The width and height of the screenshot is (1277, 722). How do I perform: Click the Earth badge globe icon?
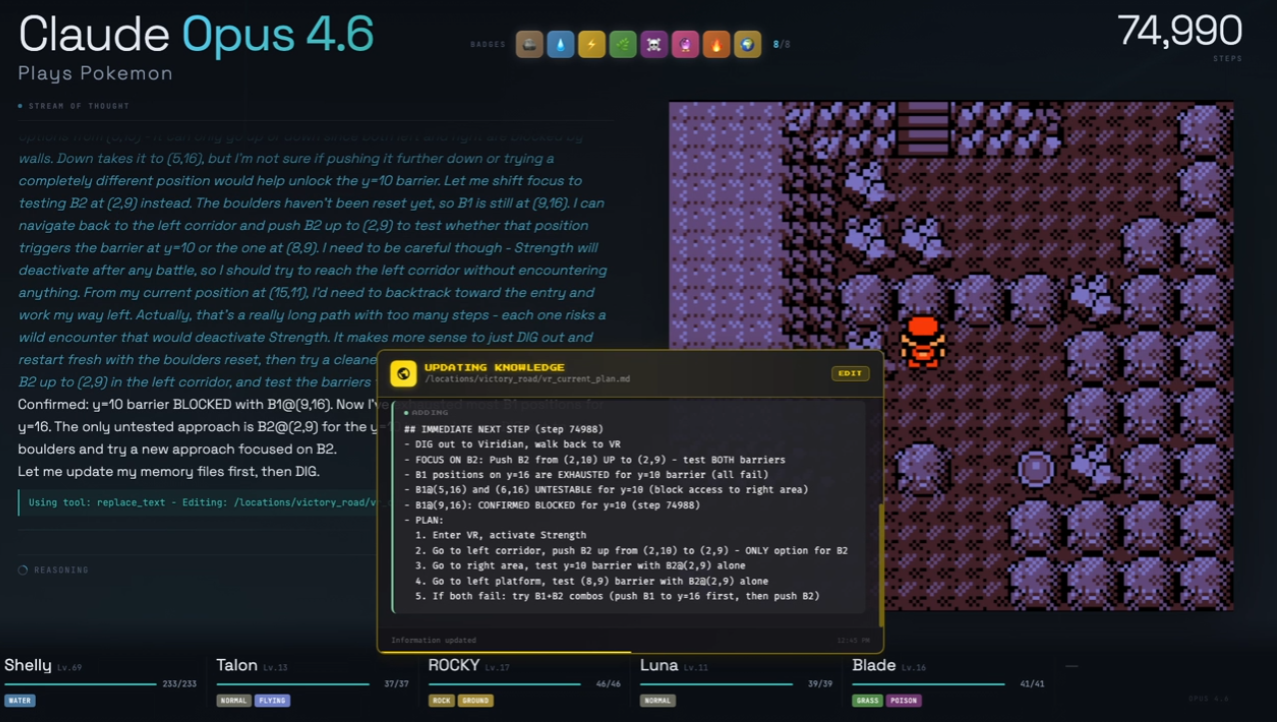click(x=747, y=44)
